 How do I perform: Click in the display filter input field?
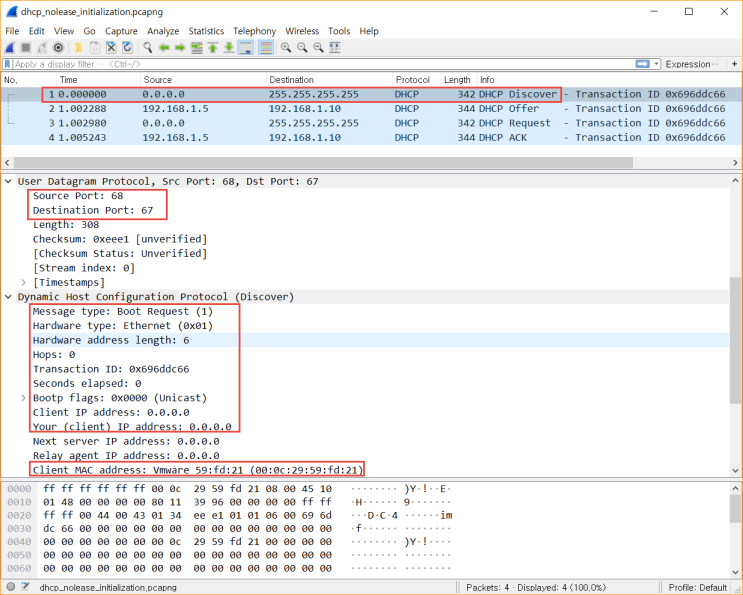[x=322, y=64]
